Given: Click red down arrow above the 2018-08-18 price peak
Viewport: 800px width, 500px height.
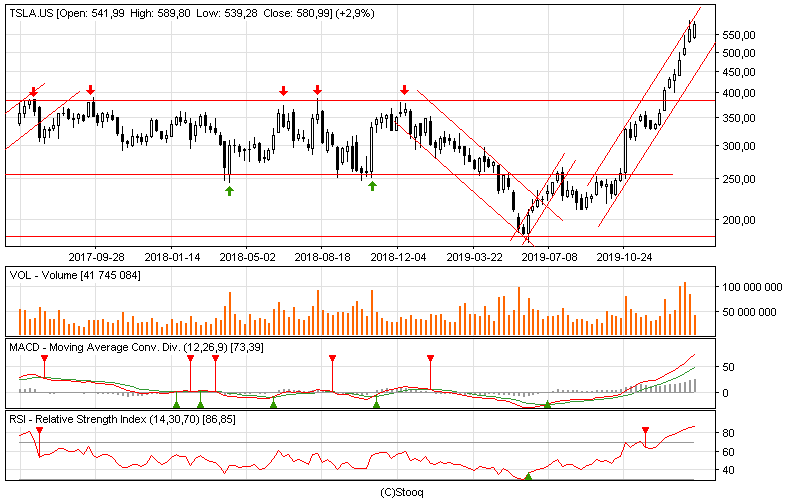Looking at the screenshot, I should pos(318,90).
